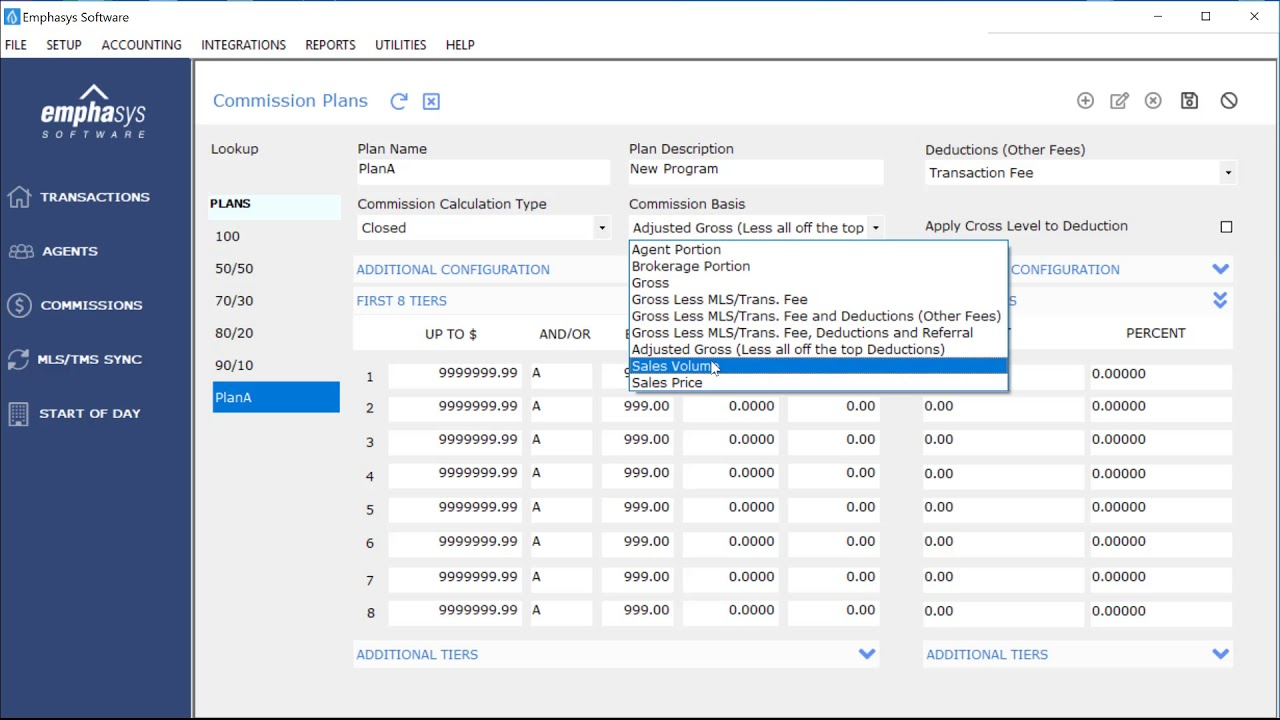The height and width of the screenshot is (720, 1280).
Task: Click the Plan Name input field
Action: tap(483, 172)
